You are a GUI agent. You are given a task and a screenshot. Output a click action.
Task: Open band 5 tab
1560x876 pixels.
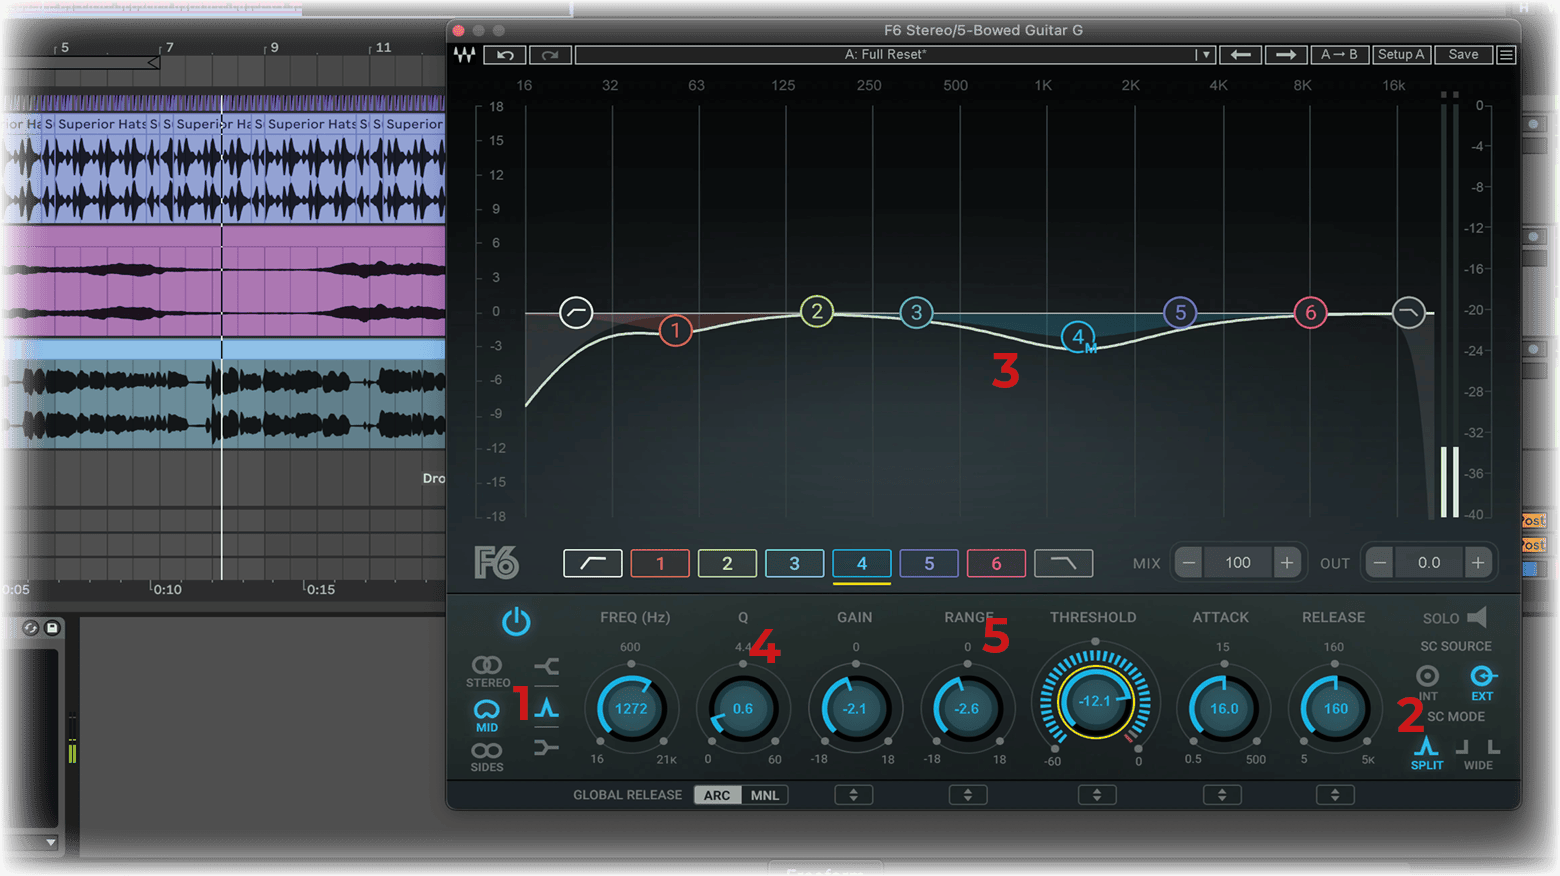pyautogui.click(x=929, y=563)
